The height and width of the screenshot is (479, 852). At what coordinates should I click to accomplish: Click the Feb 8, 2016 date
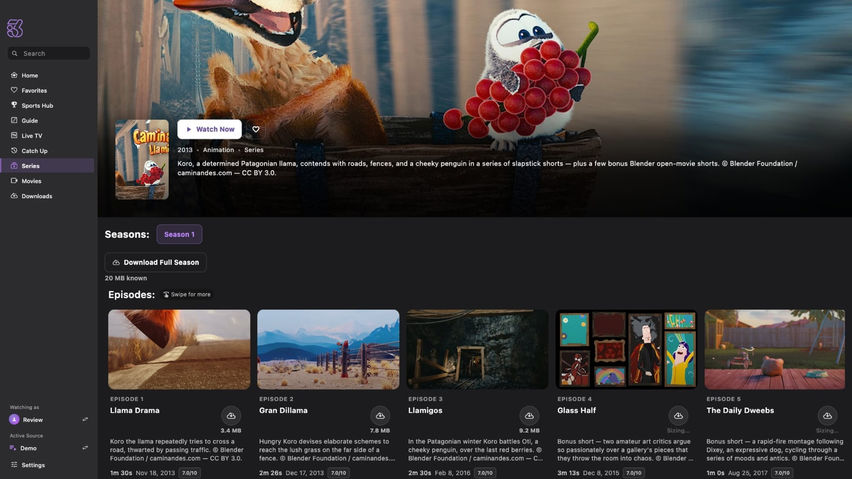[452, 473]
